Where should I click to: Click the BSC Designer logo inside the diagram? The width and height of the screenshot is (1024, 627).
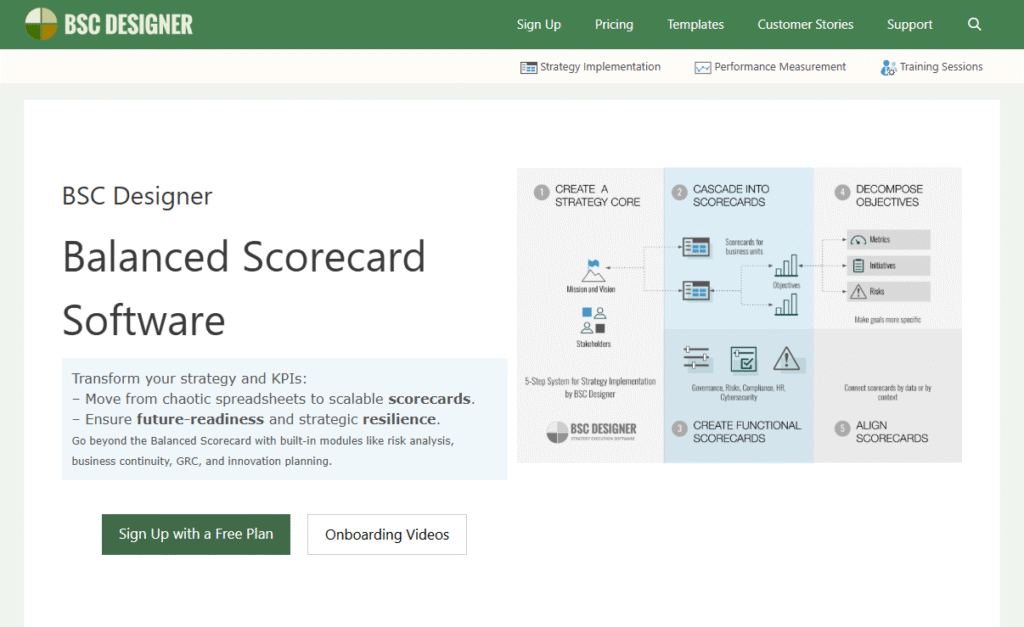click(x=592, y=431)
